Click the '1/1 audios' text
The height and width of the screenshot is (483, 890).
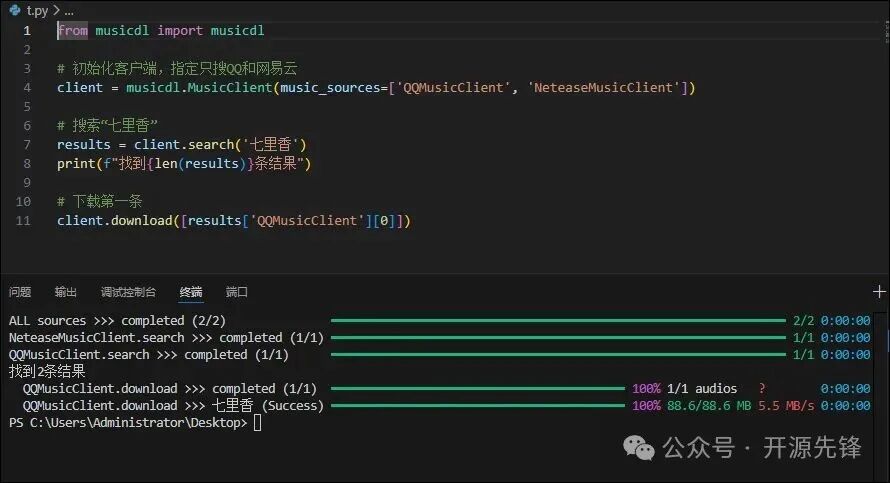702,389
